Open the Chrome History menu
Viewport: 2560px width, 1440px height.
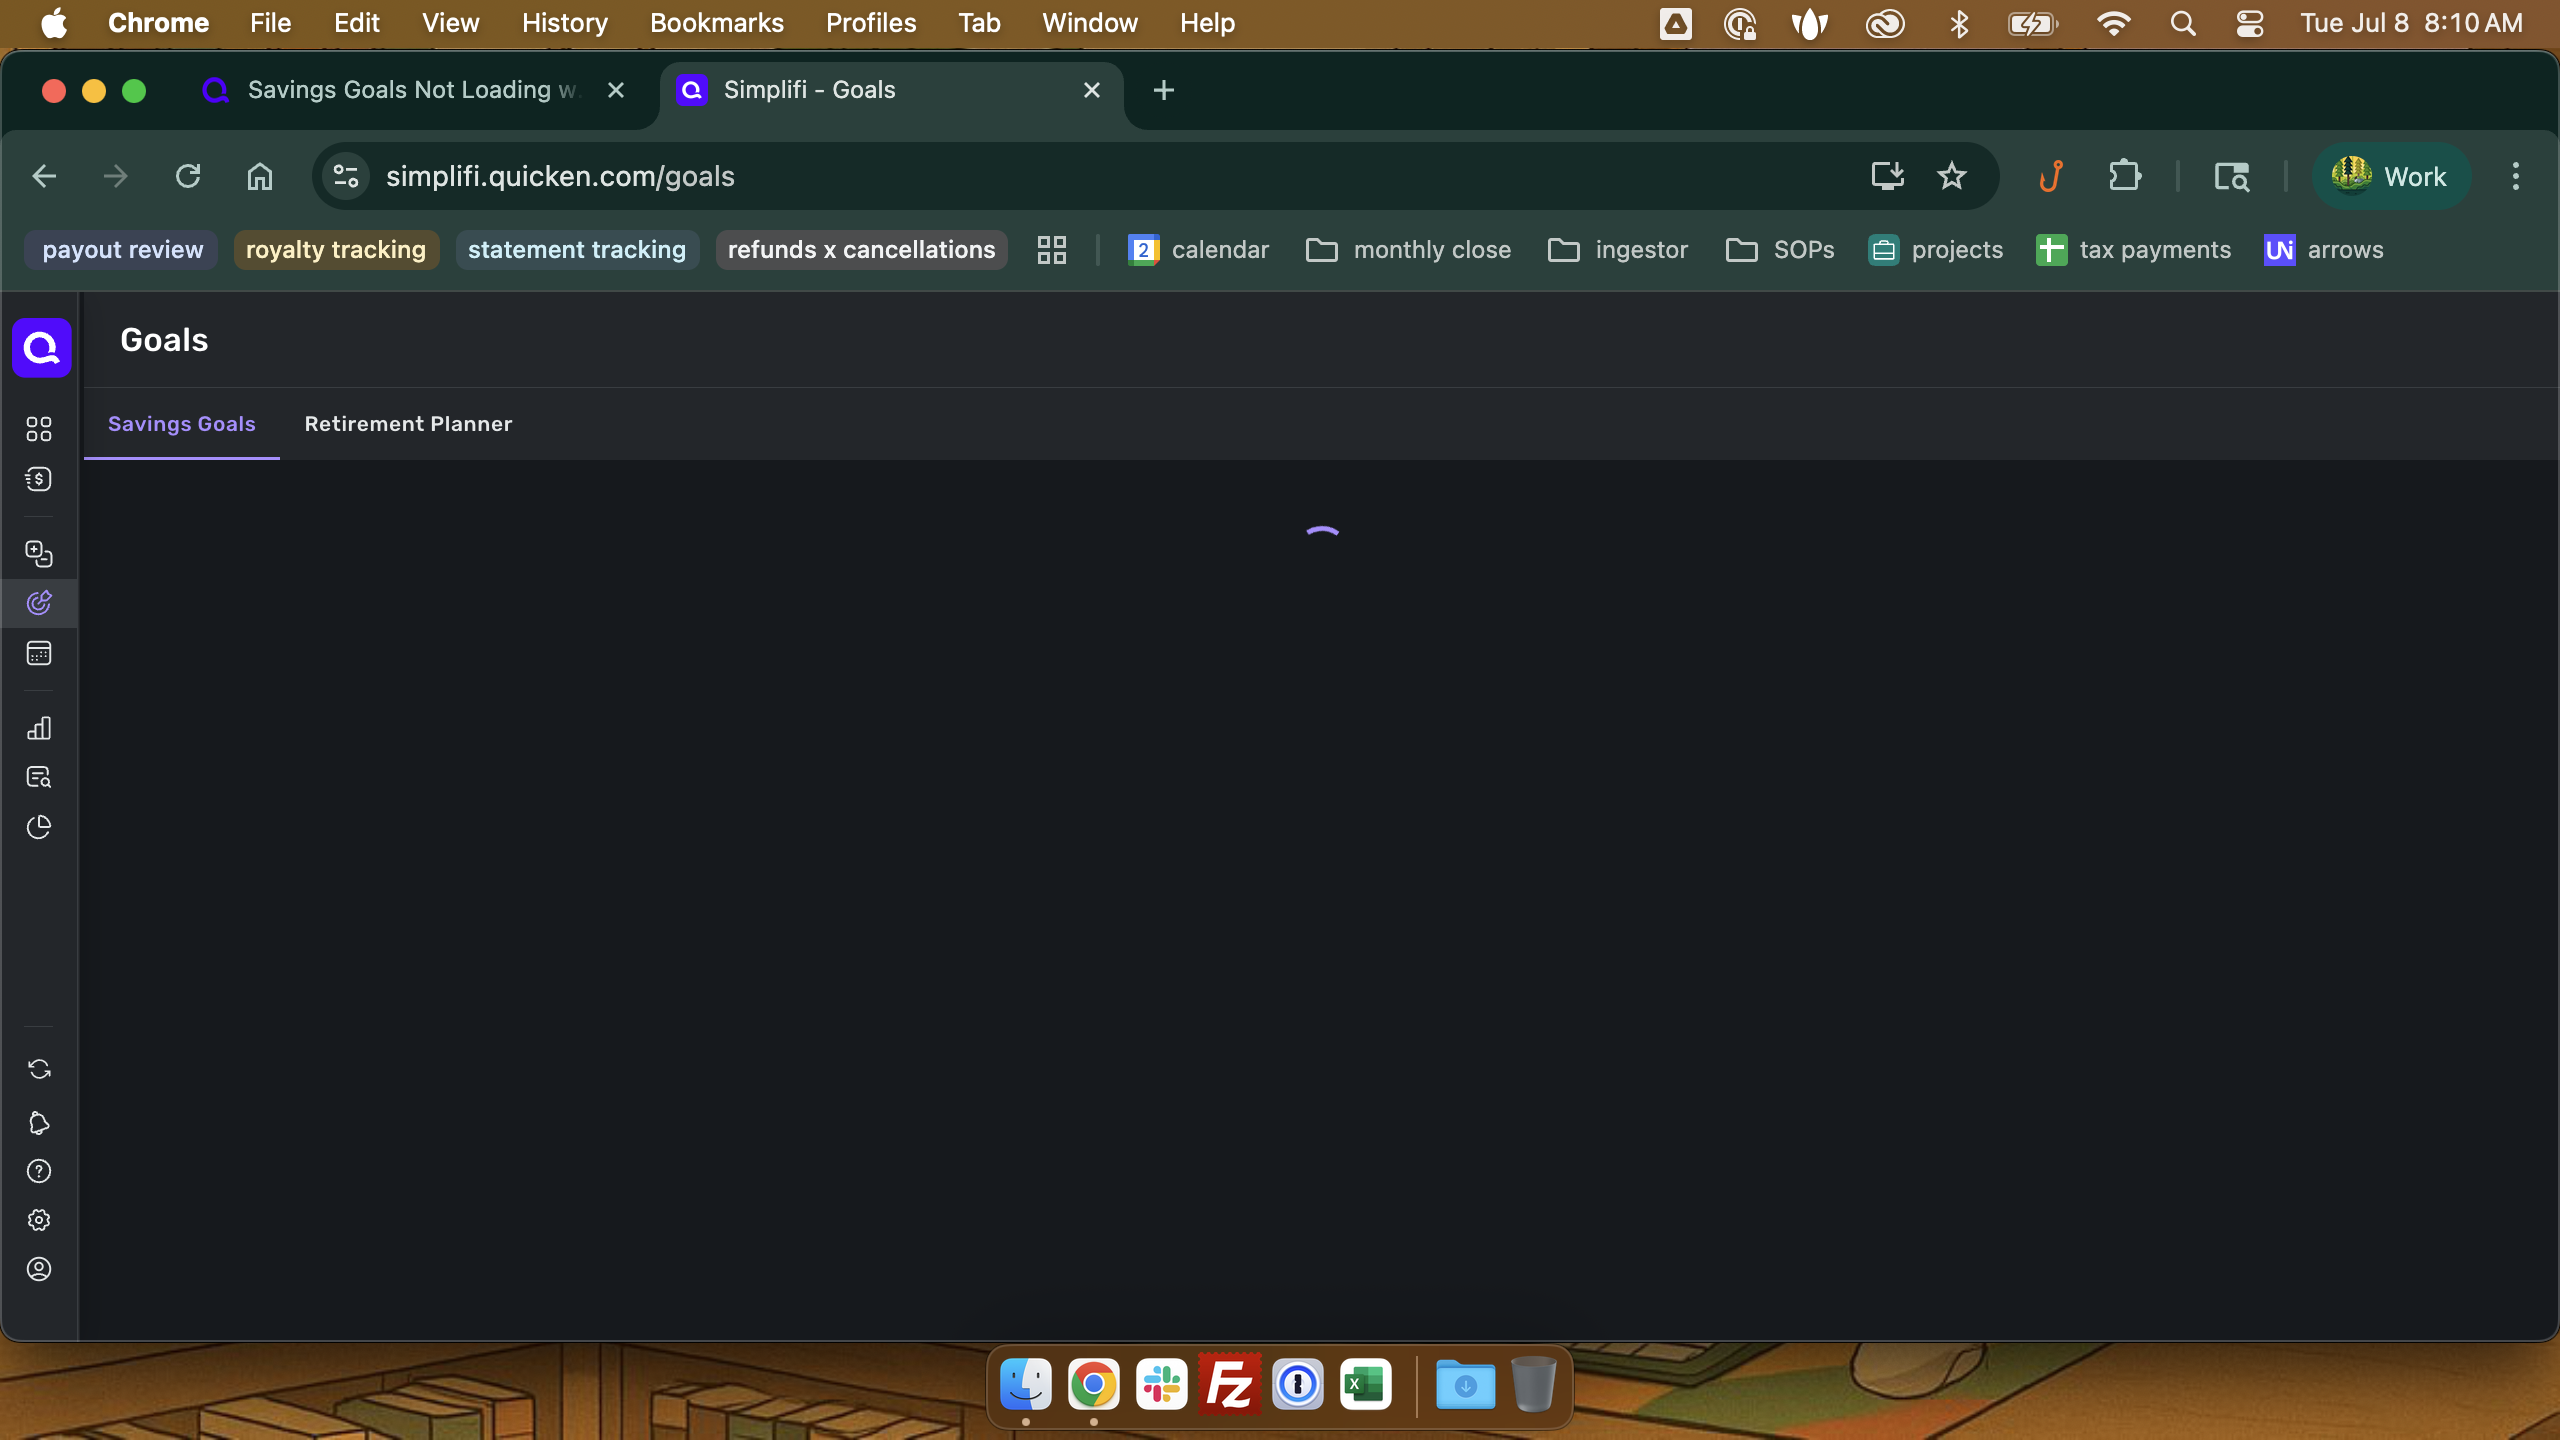[x=564, y=23]
